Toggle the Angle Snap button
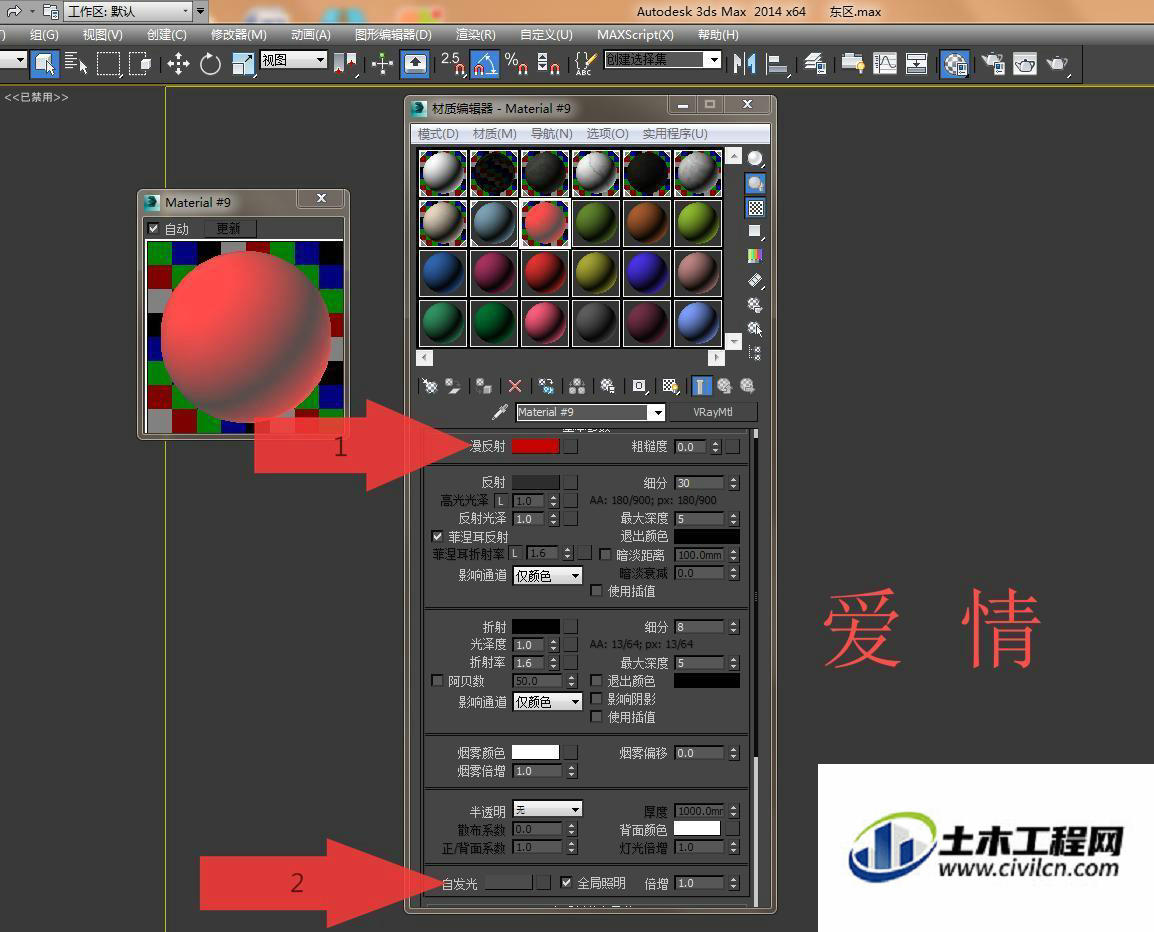Viewport: 1154px width, 932px height. point(484,64)
